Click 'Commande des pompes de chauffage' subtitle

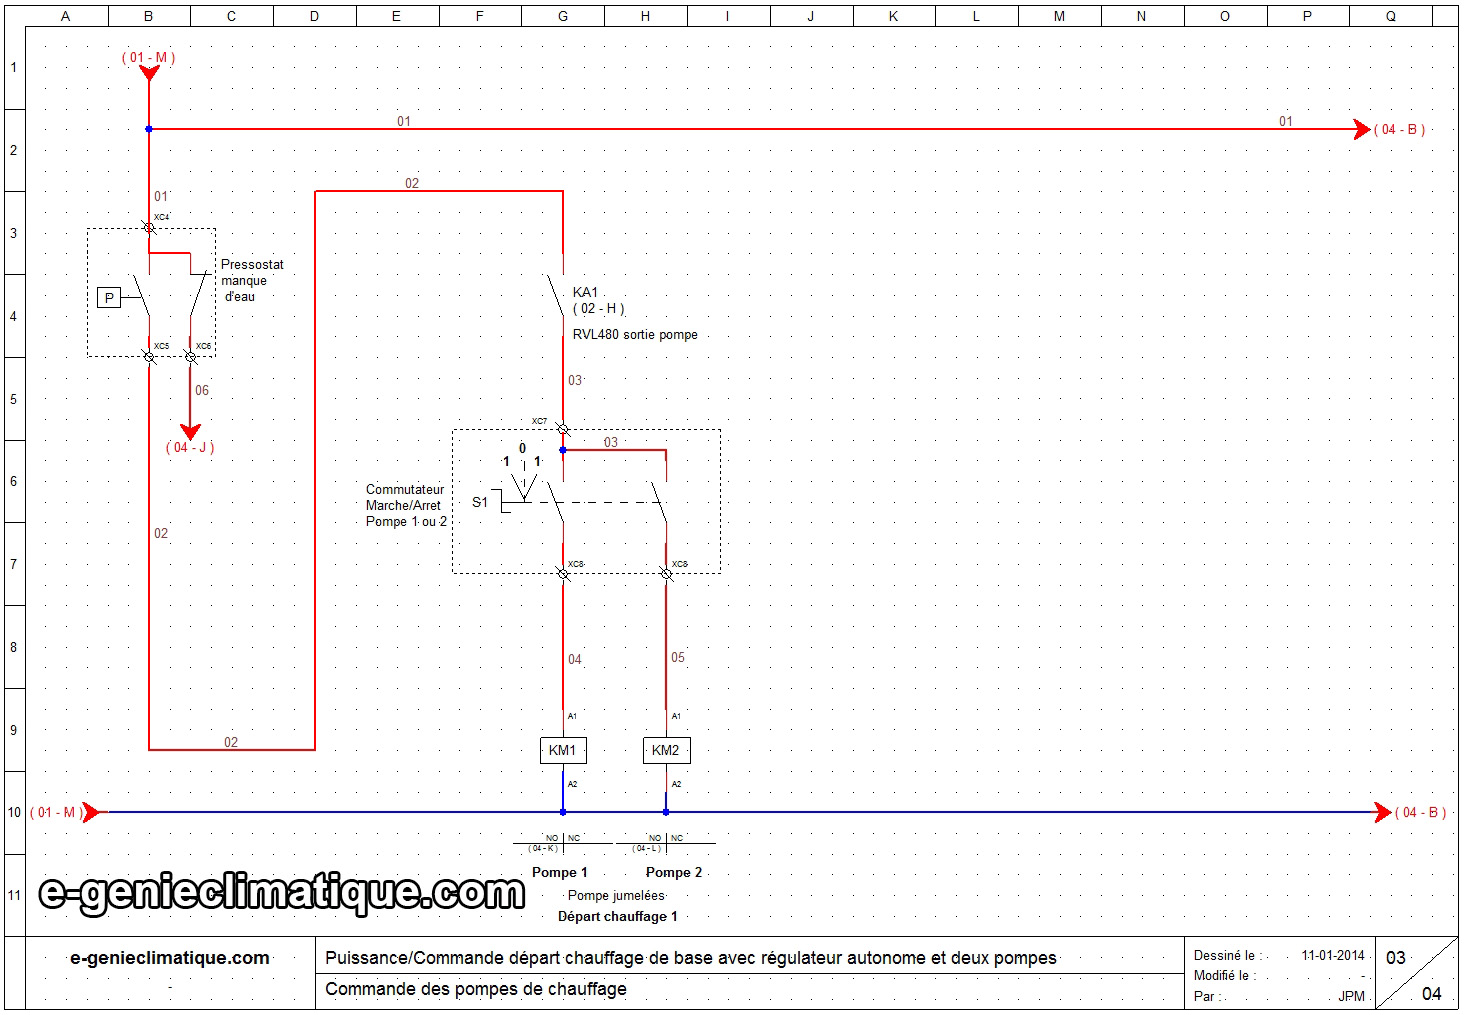click(476, 989)
